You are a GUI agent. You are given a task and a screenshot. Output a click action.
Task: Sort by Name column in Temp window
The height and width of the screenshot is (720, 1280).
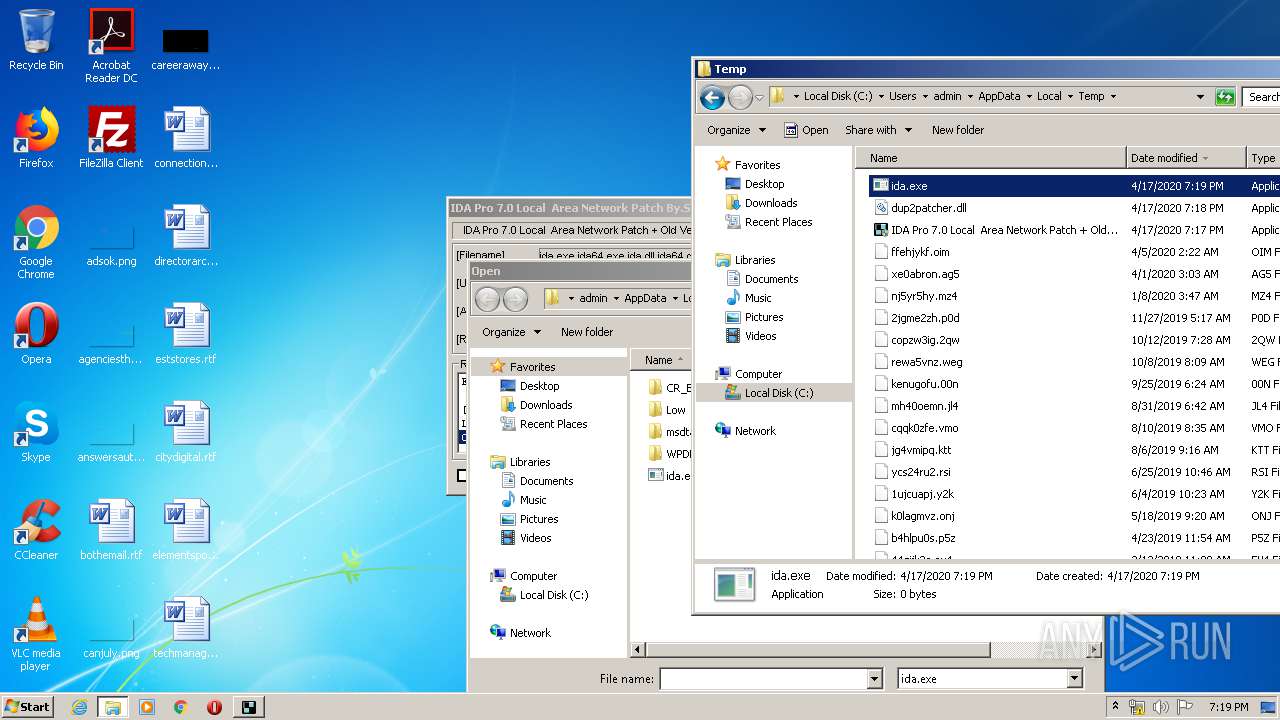[990, 158]
